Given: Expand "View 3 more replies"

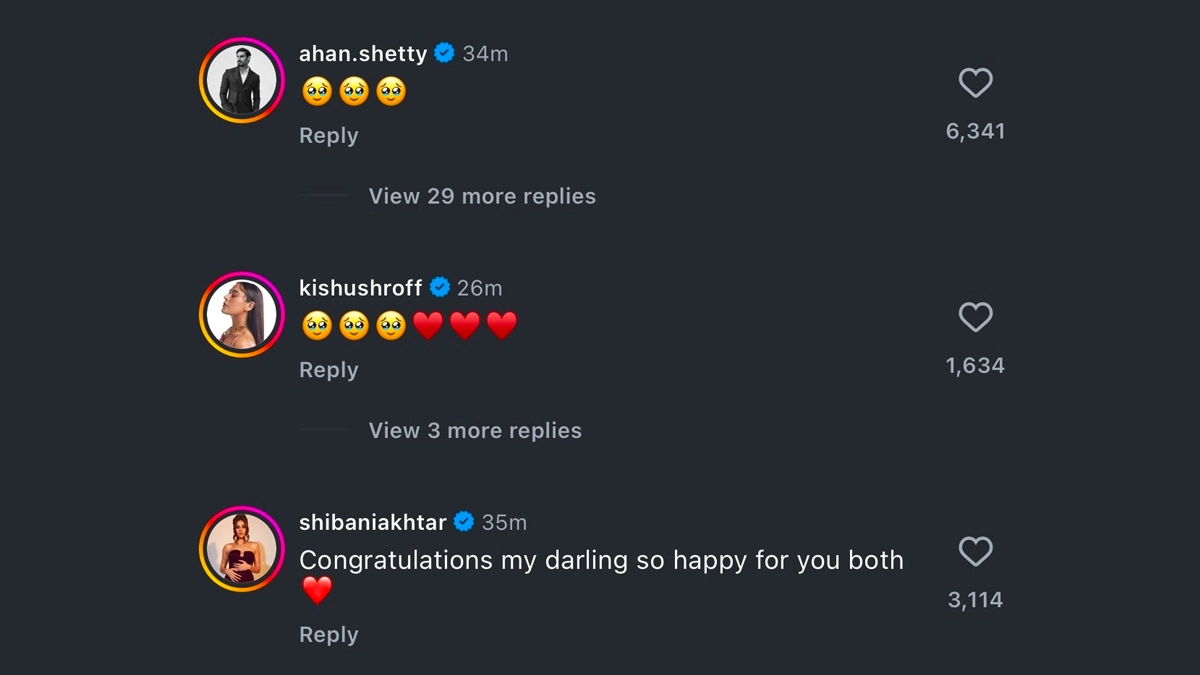Looking at the screenshot, I should (475, 431).
